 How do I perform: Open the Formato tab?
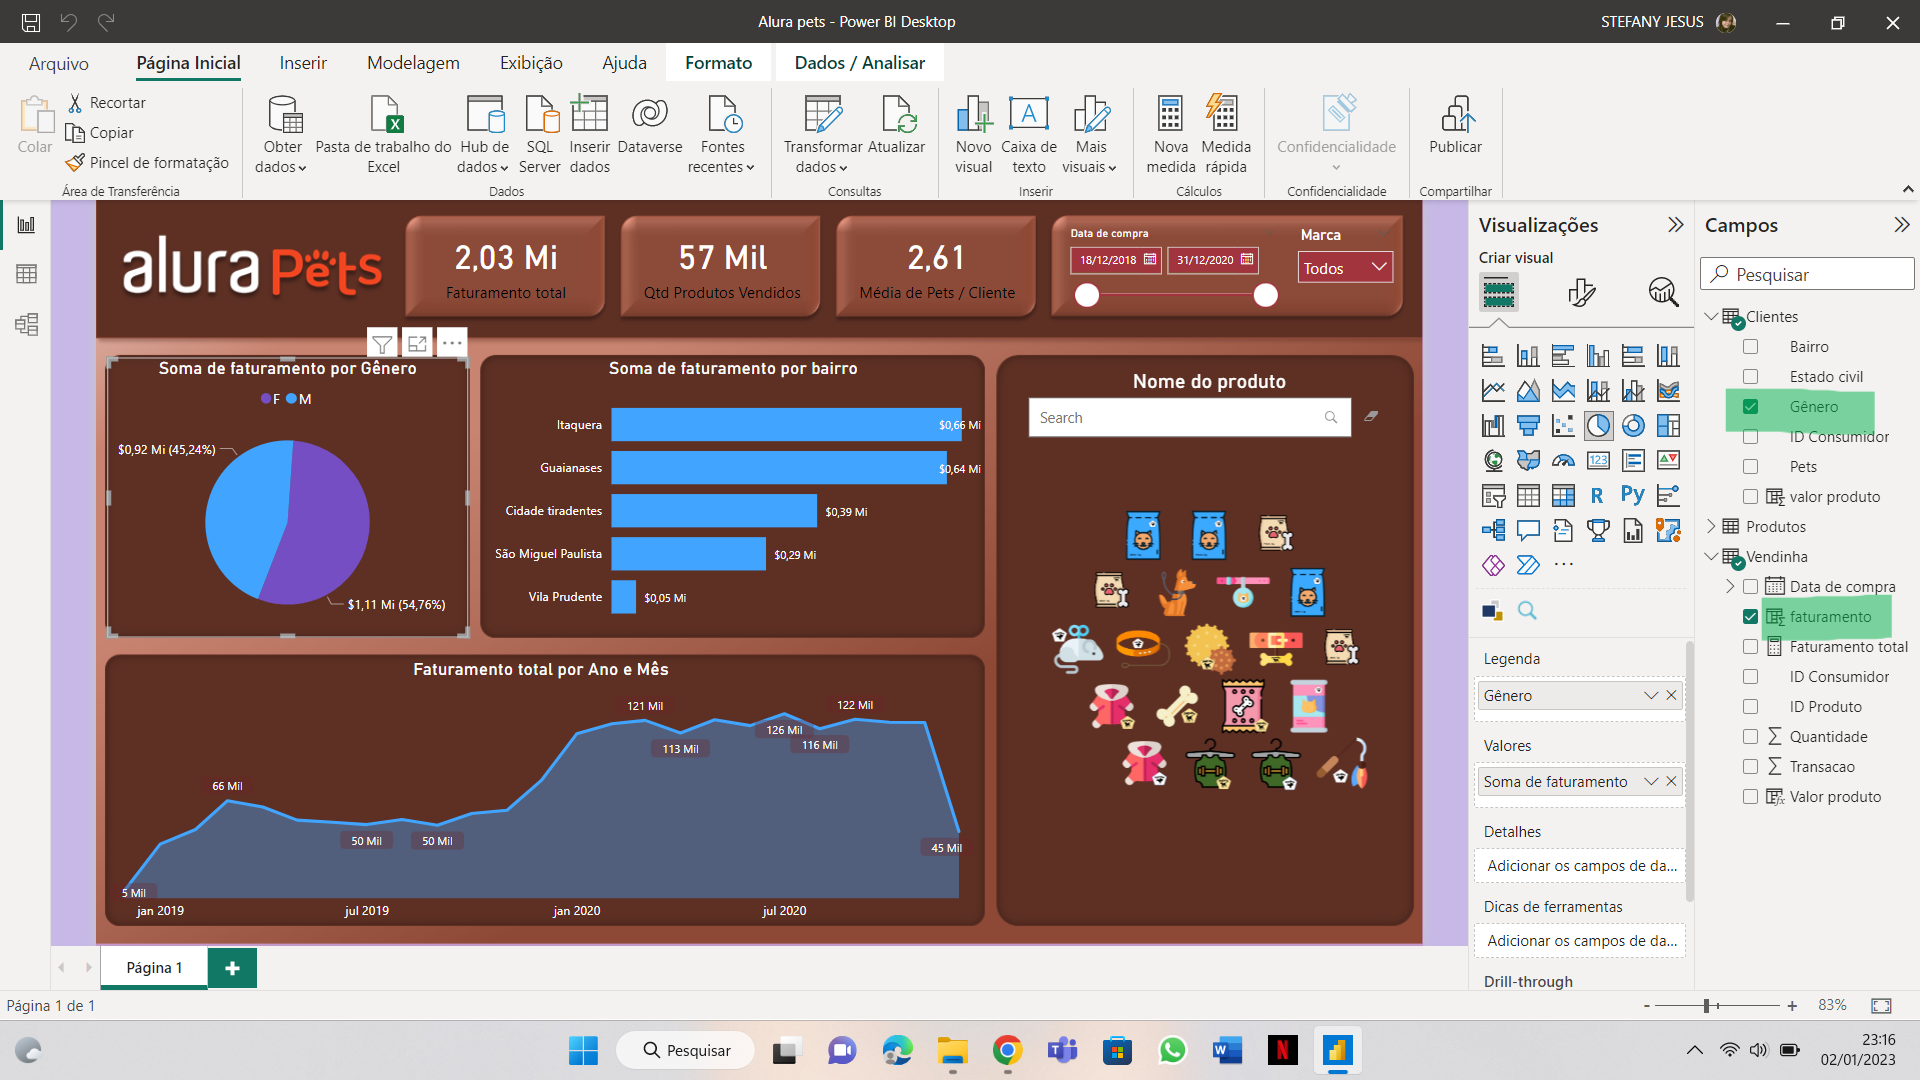pos(718,63)
